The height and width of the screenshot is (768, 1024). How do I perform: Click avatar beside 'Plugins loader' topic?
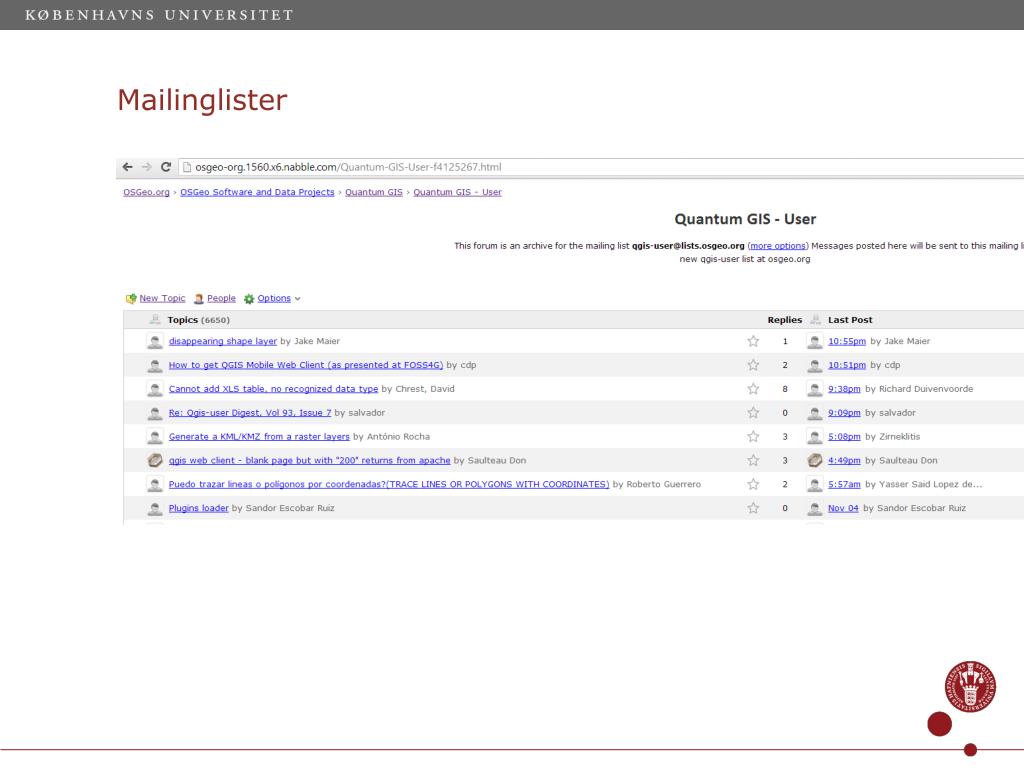coord(155,508)
